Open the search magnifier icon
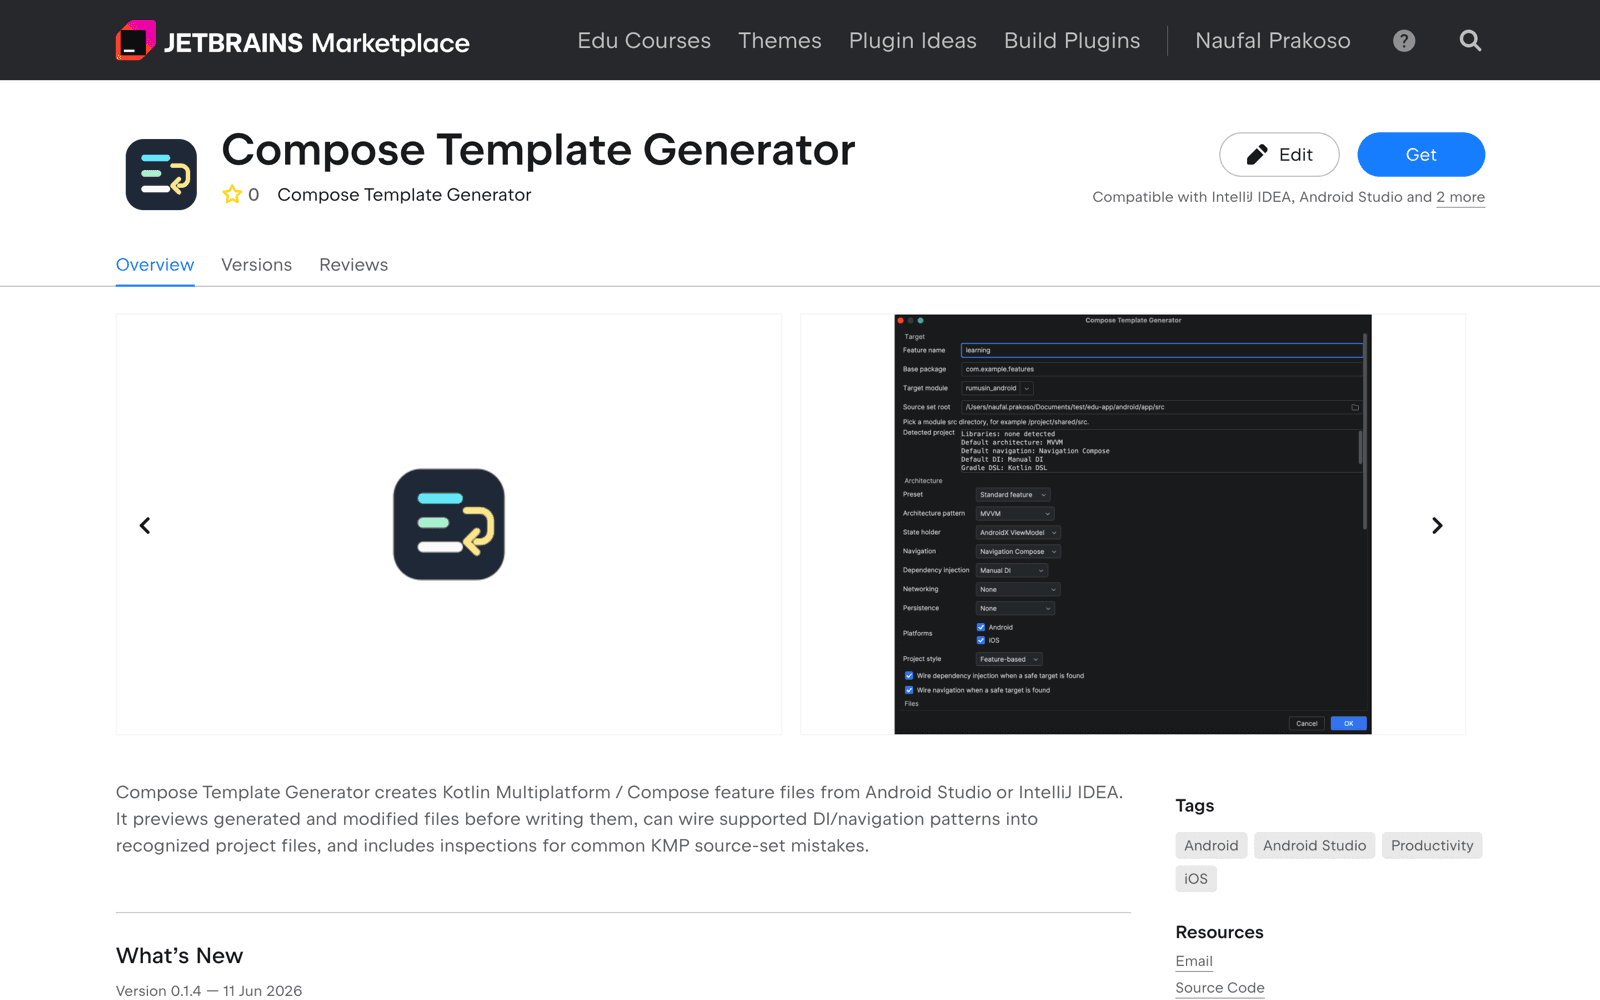Screen dimensions: 1600x1000 pyautogui.click(x=1470, y=41)
